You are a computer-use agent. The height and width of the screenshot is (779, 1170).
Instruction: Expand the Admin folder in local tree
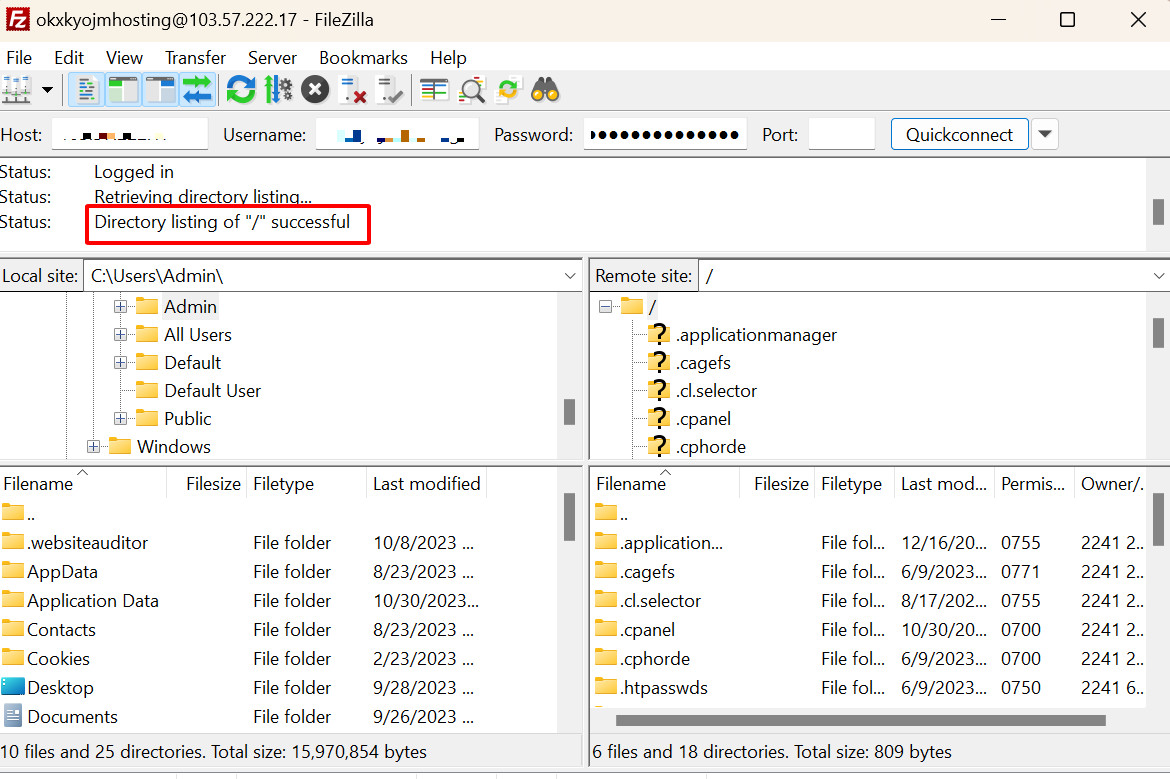click(120, 307)
